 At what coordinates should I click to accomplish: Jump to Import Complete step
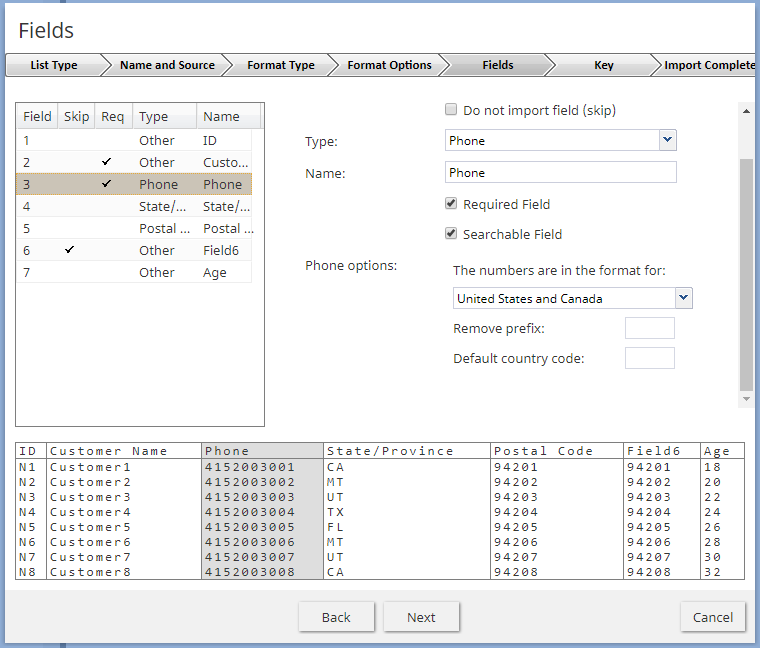coord(709,65)
